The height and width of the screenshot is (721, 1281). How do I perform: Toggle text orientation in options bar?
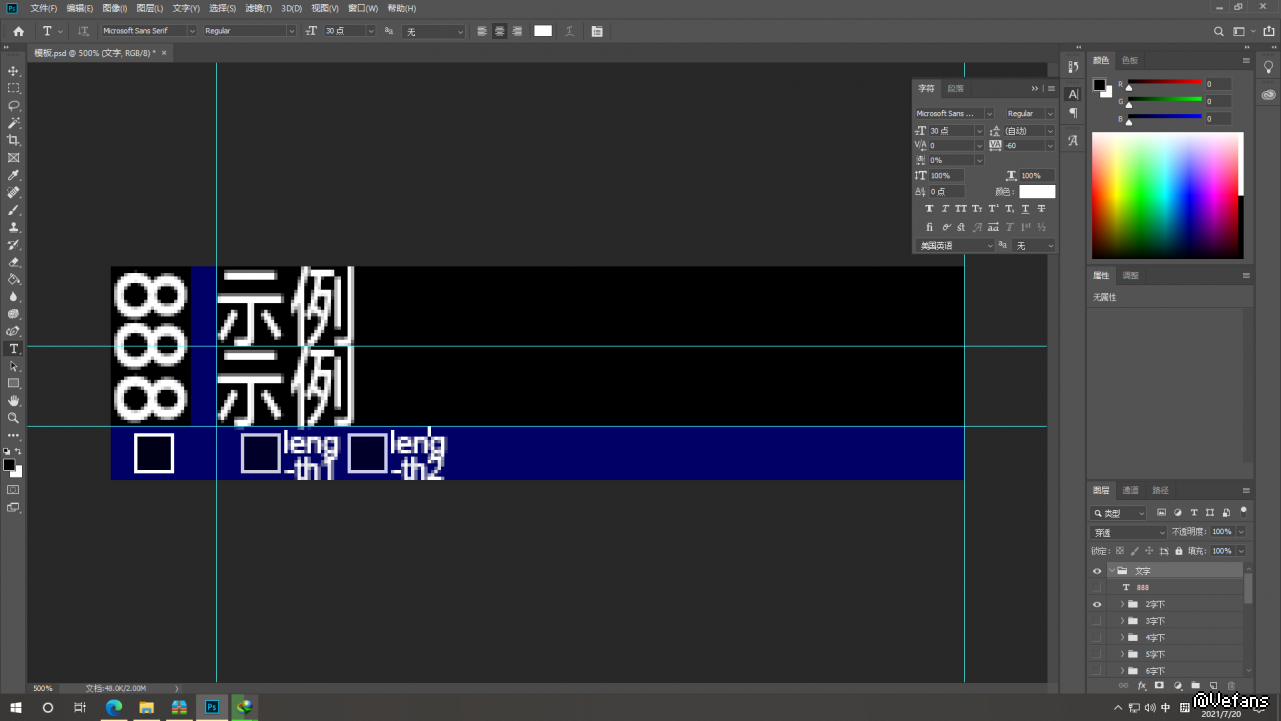83,31
